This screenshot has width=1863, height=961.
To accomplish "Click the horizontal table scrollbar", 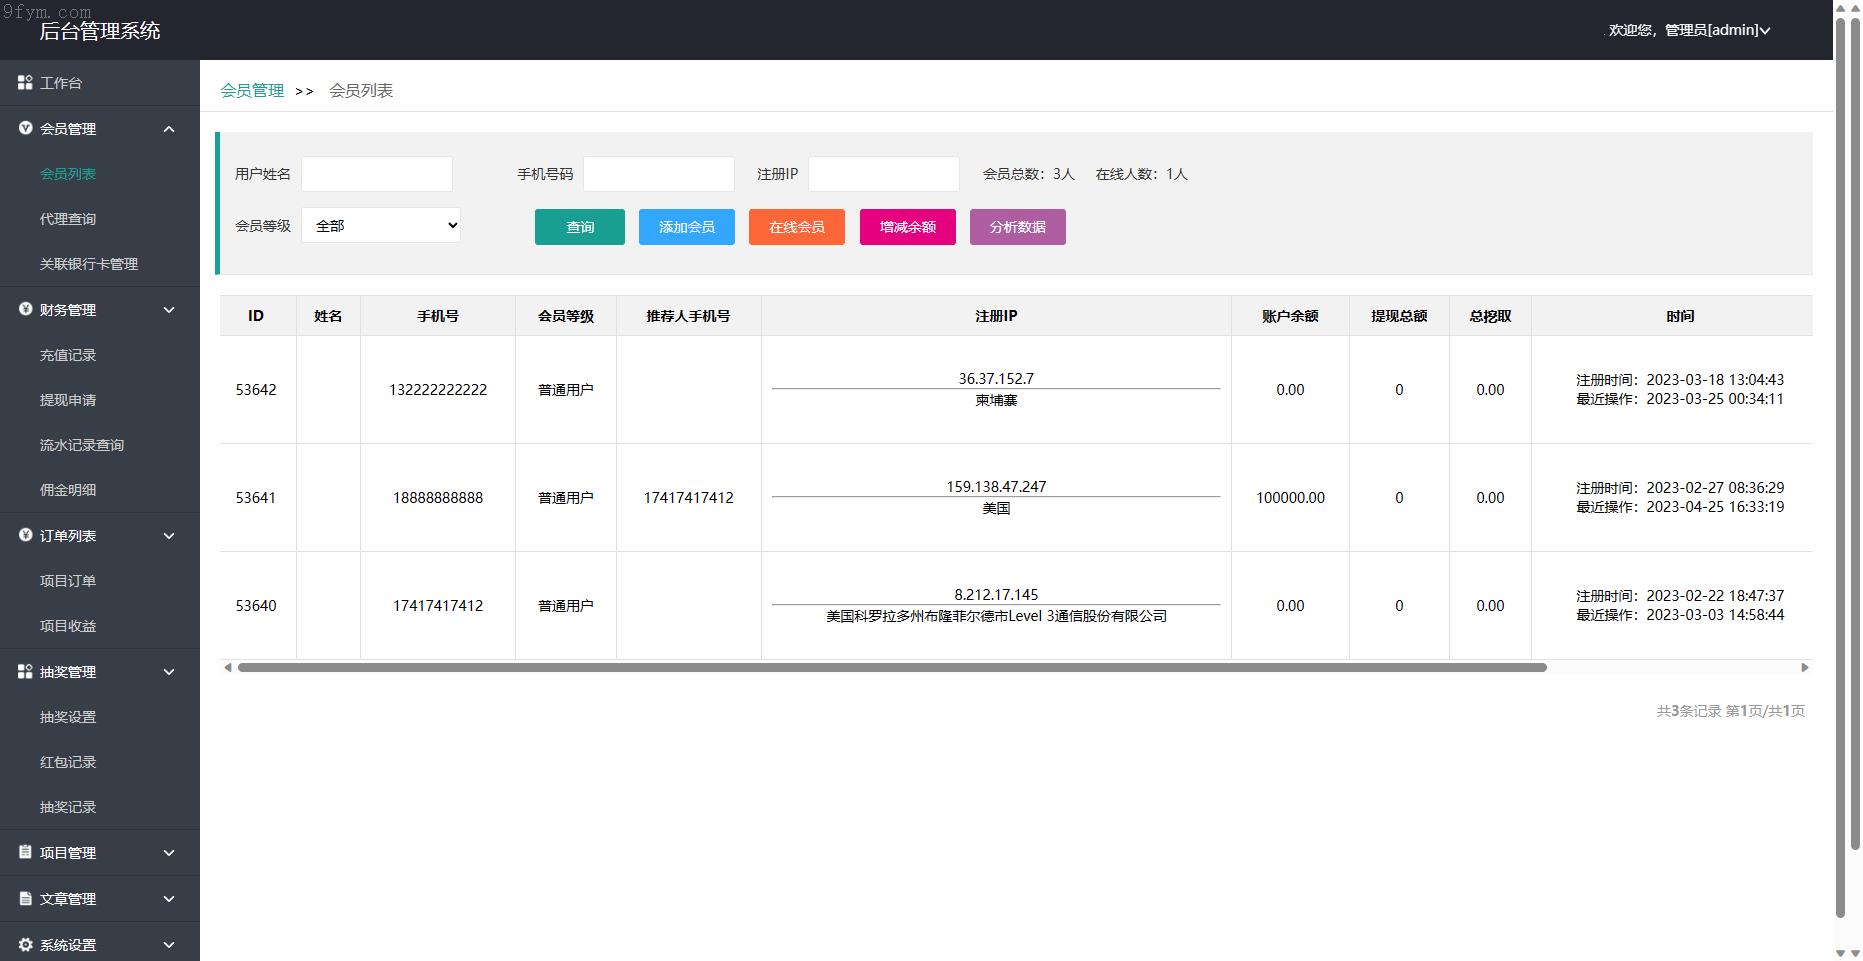I will 891,667.
